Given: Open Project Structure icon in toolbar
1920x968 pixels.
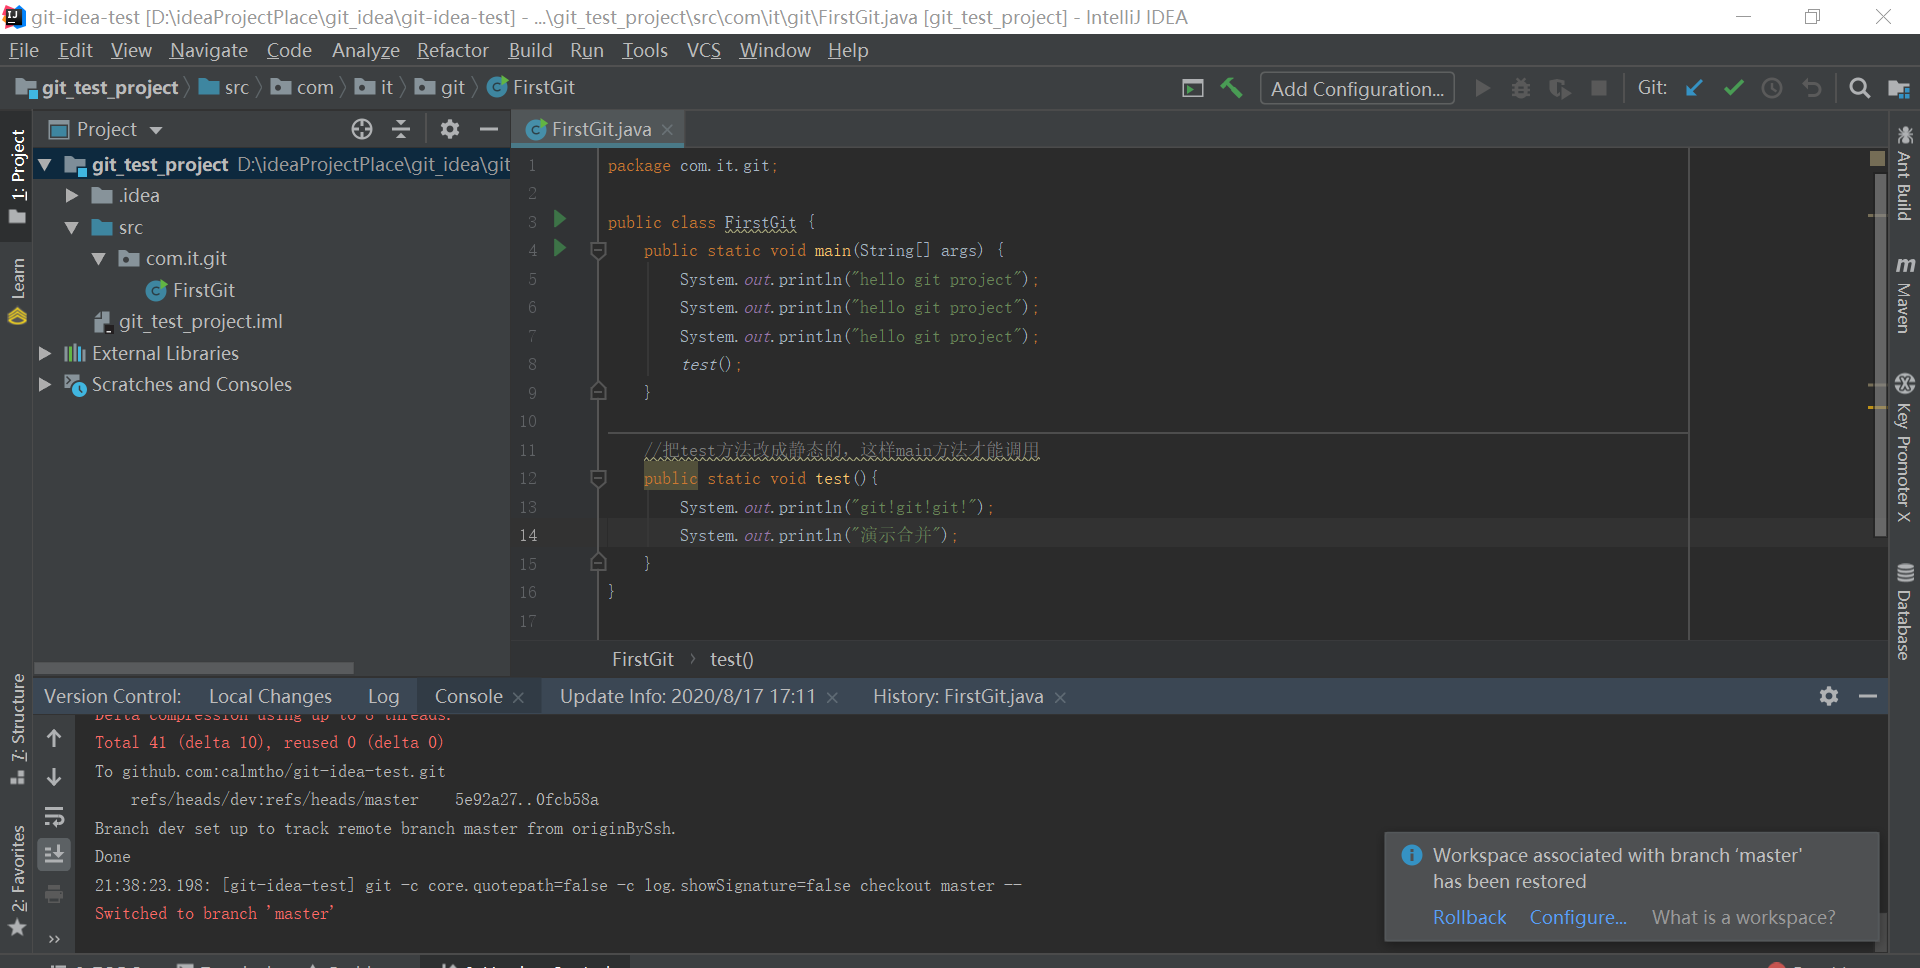Looking at the screenshot, I should (1899, 88).
